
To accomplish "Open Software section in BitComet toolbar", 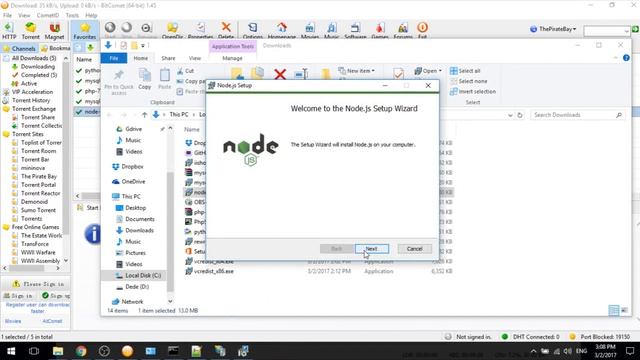I will pos(355,31).
